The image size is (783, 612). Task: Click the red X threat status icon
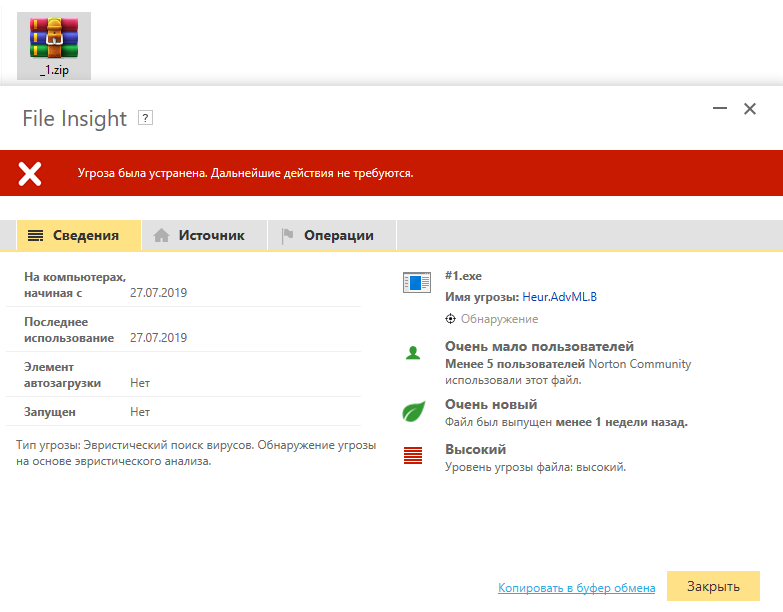click(30, 174)
